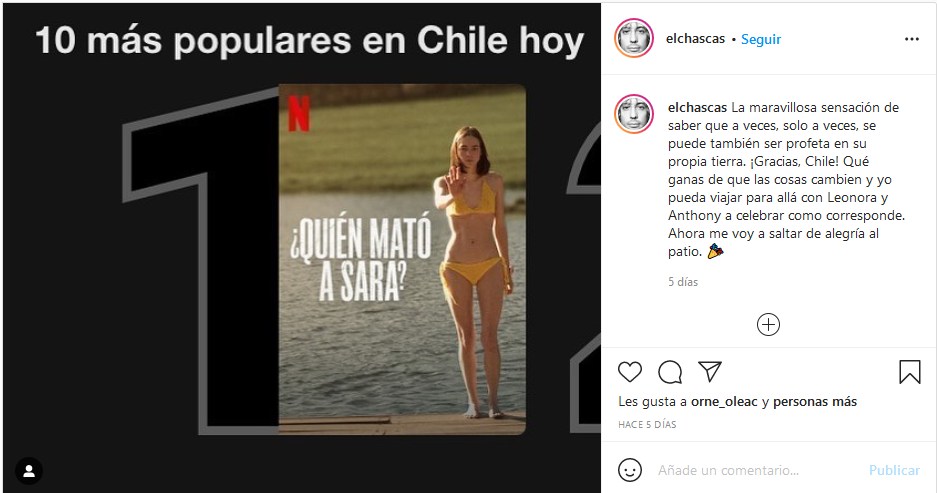Viewport: 937px width, 493px height.
Task: Open three-dot options menu in the header
Action: coord(911,39)
